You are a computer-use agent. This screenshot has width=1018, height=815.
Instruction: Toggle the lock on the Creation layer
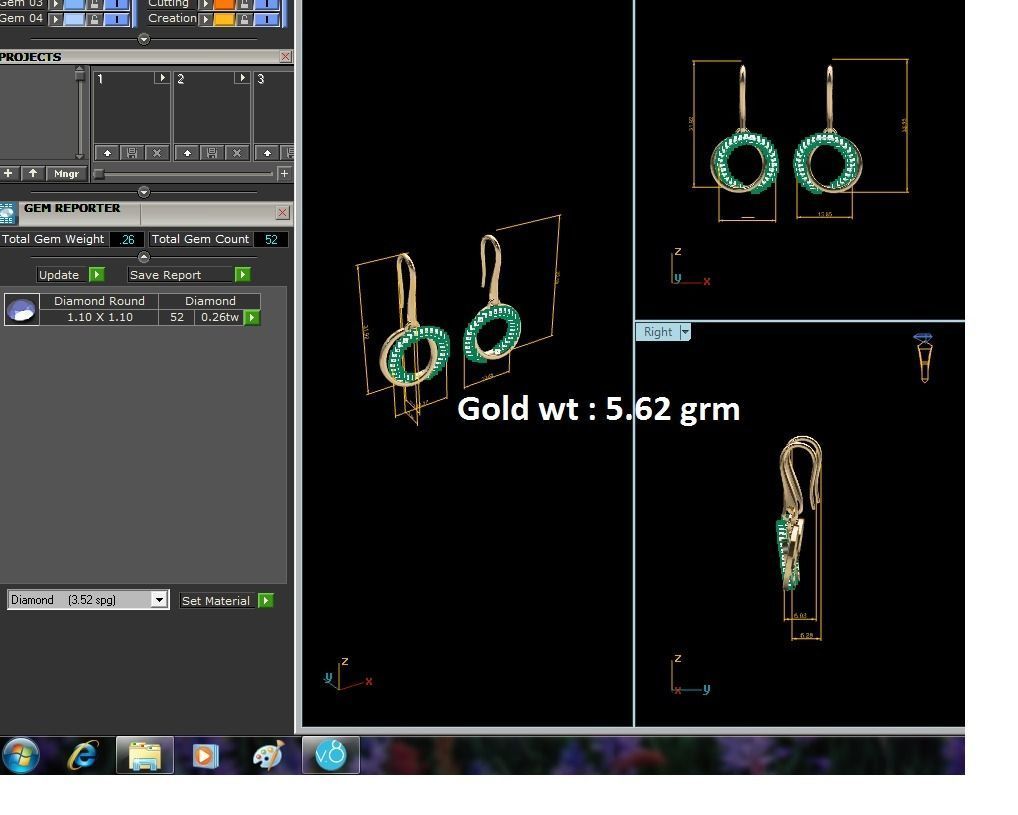pyautogui.click(x=245, y=19)
